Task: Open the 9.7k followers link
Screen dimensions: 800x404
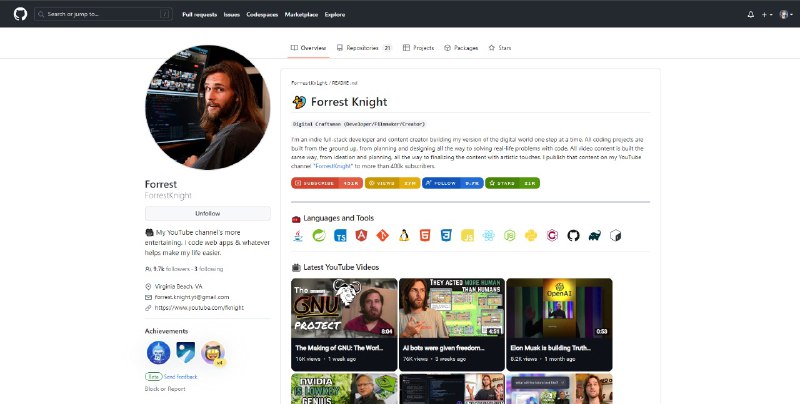Action: [x=167, y=269]
